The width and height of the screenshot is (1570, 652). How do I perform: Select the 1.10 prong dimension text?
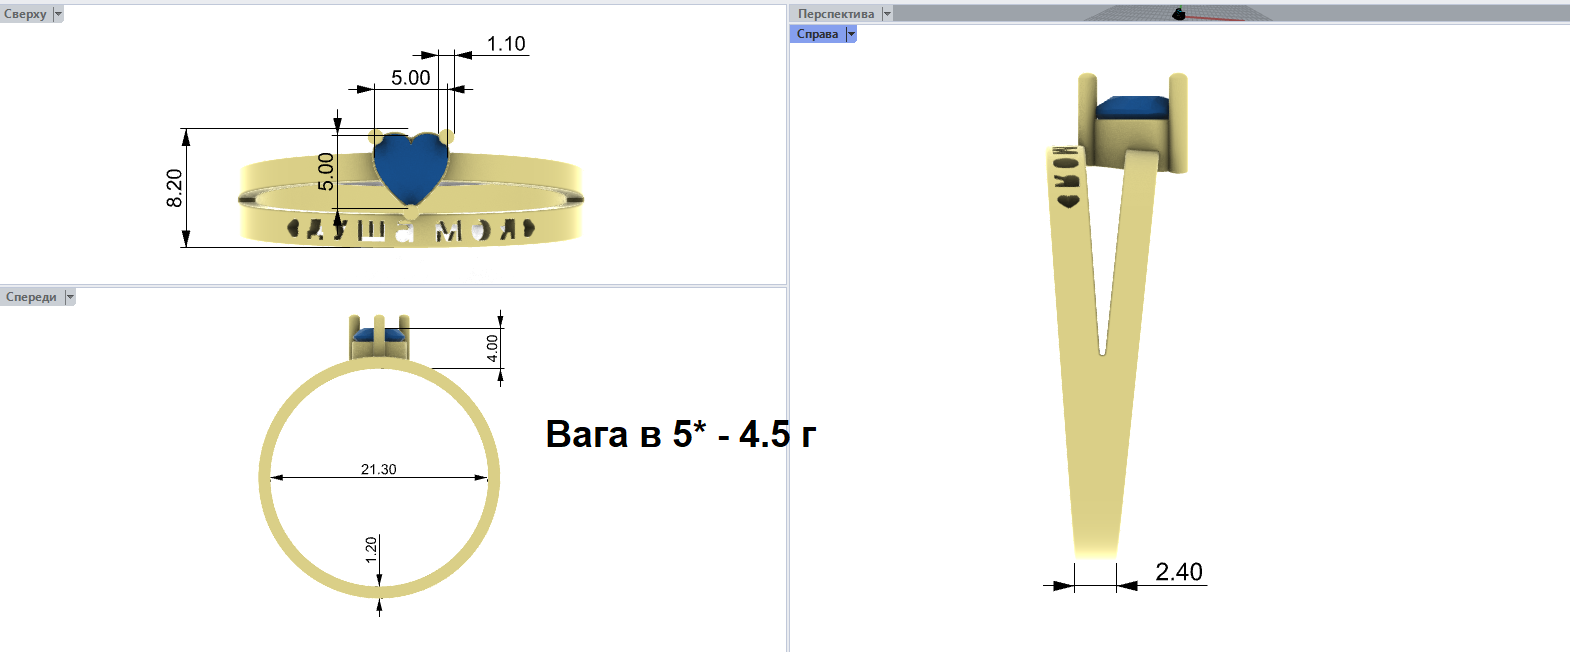coord(506,44)
